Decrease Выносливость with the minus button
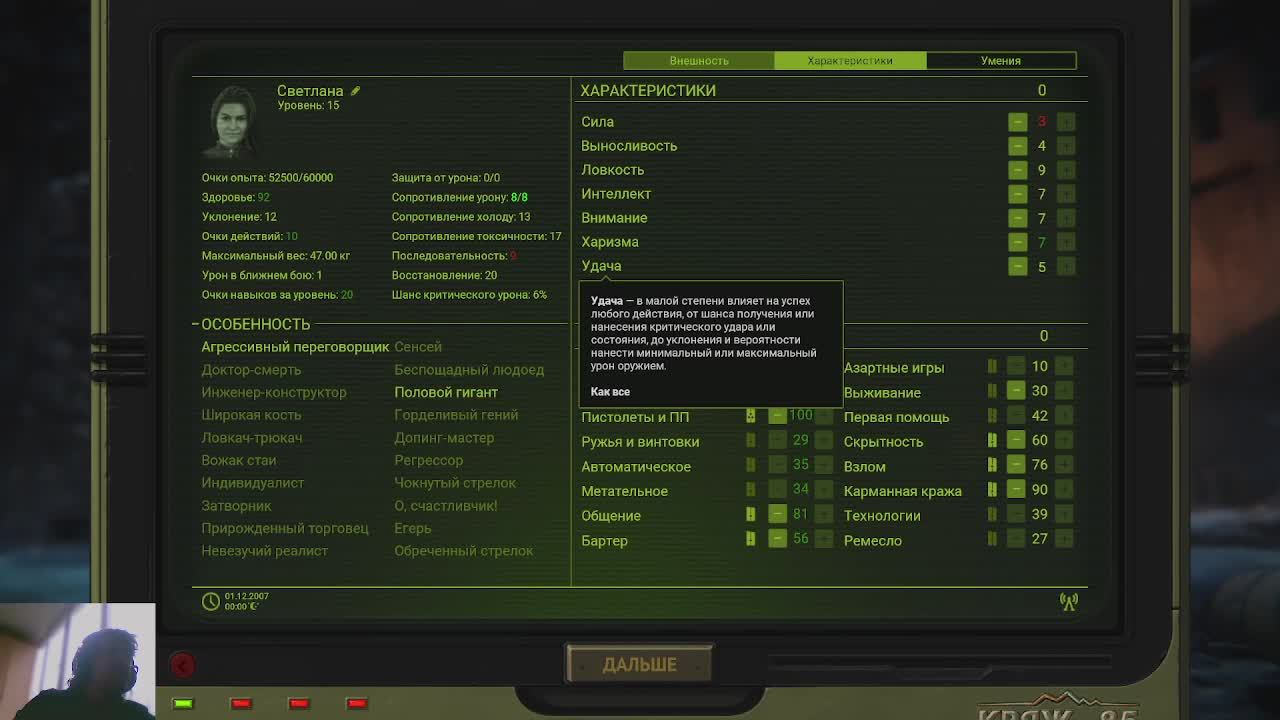This screenshot has width=1280, height=720. [1017, 145]
